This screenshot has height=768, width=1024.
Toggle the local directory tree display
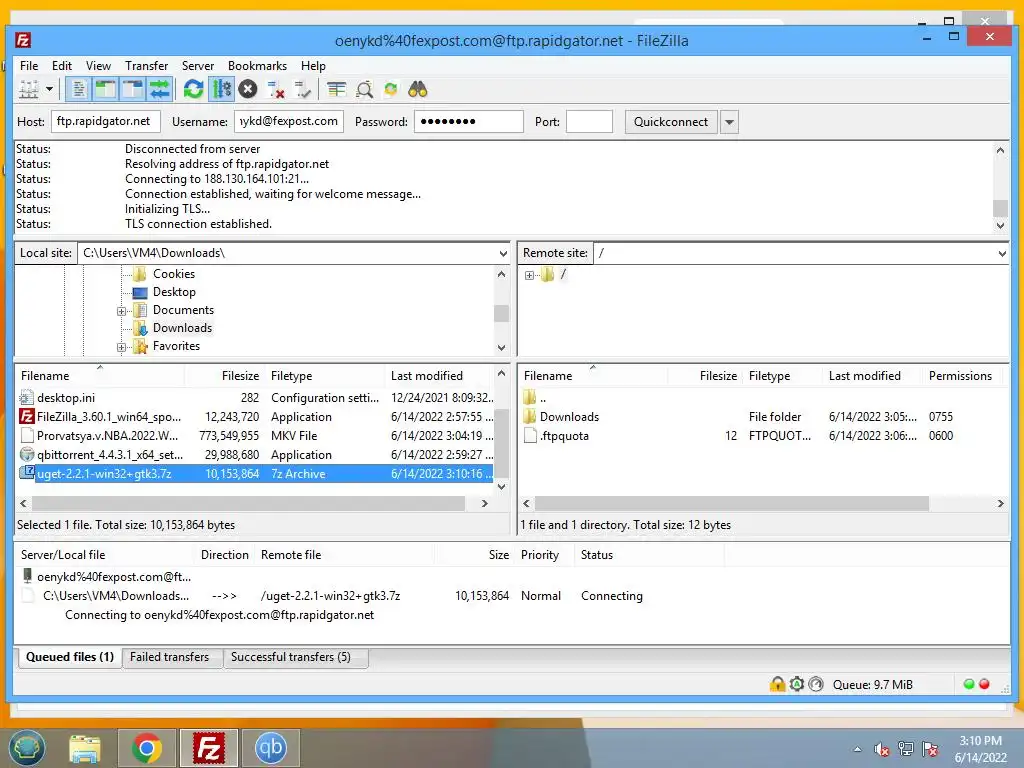click(x=106, y=89)
